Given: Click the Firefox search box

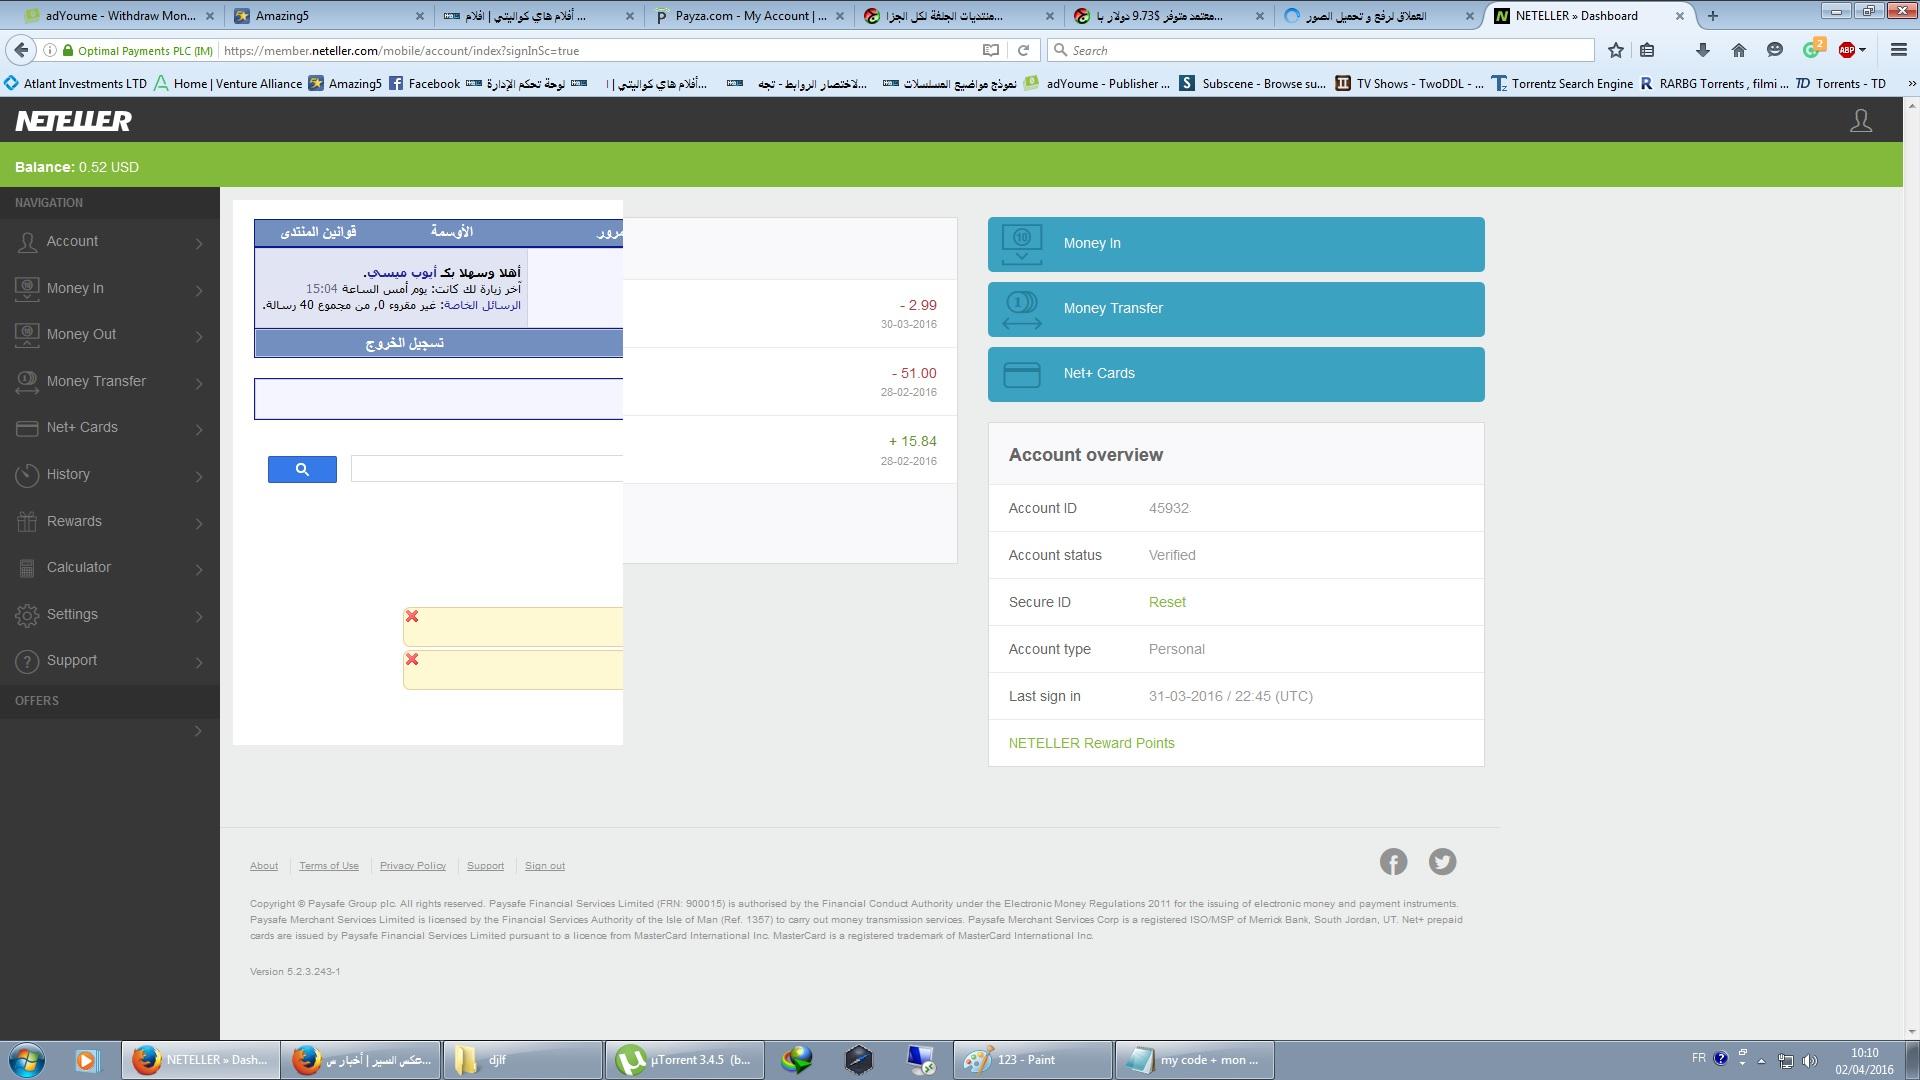Looking at the screenshot, I should pos(1320,50).
